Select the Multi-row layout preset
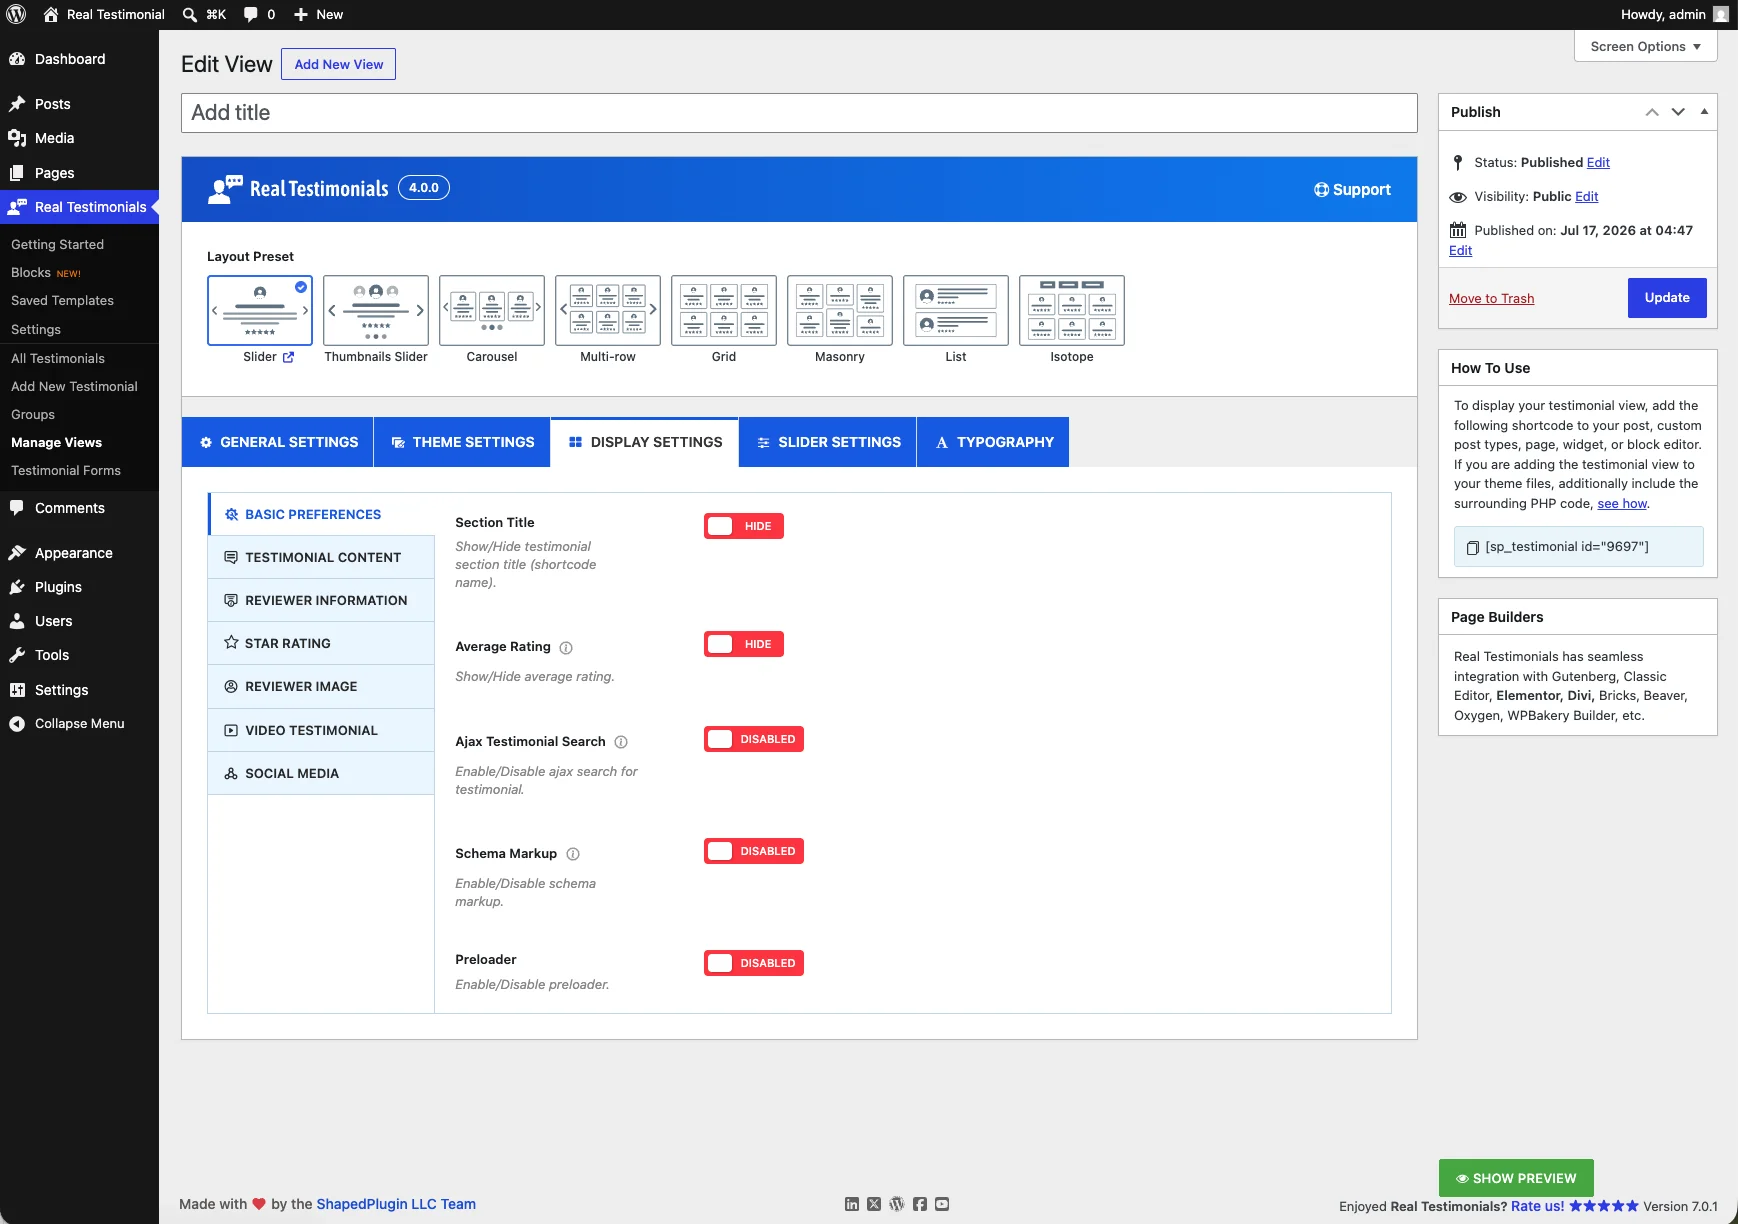 608,310
